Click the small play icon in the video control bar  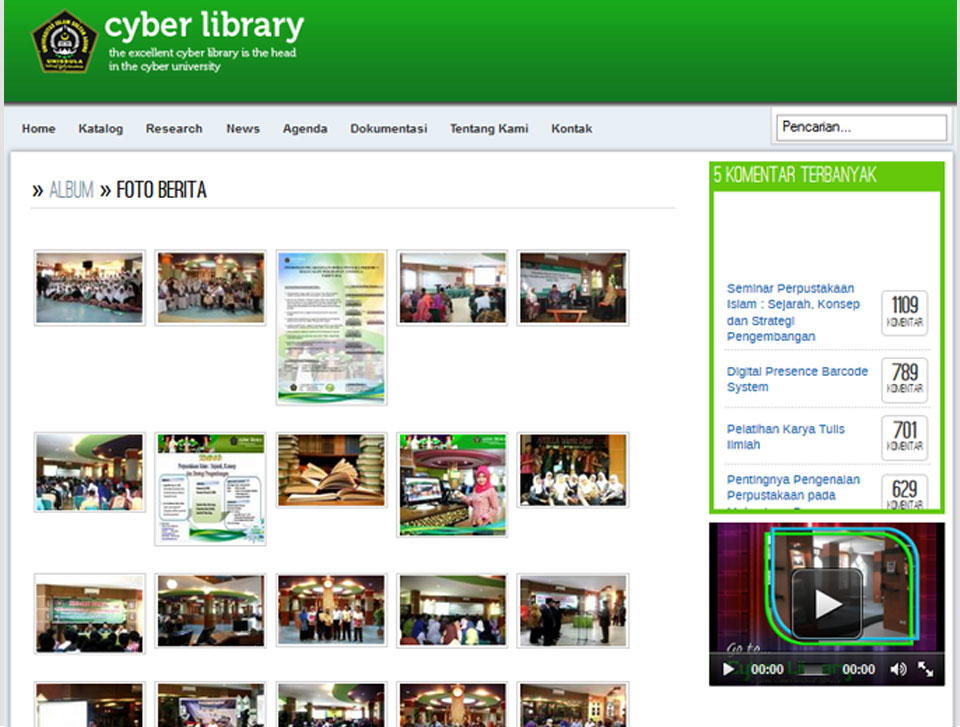(728, 669)
